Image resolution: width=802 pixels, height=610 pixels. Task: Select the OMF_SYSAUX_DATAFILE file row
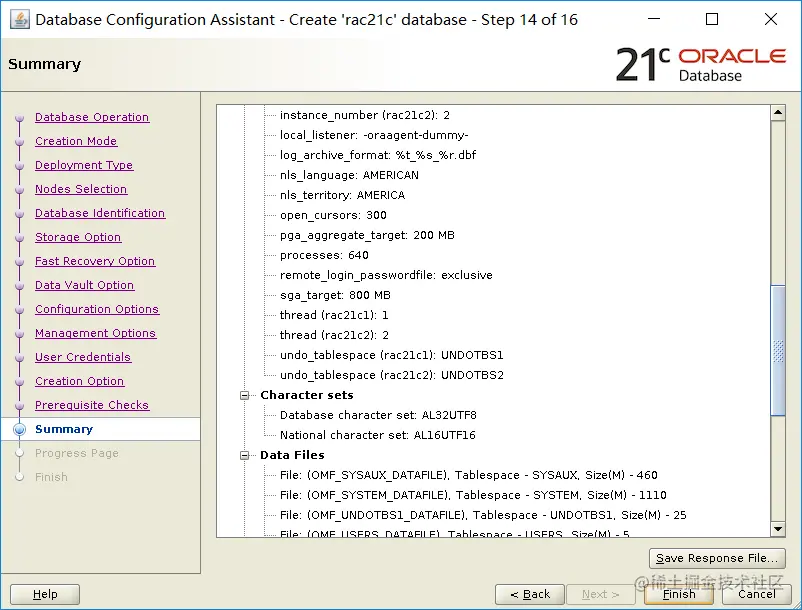pyautogui.click(x=469, y=475)
